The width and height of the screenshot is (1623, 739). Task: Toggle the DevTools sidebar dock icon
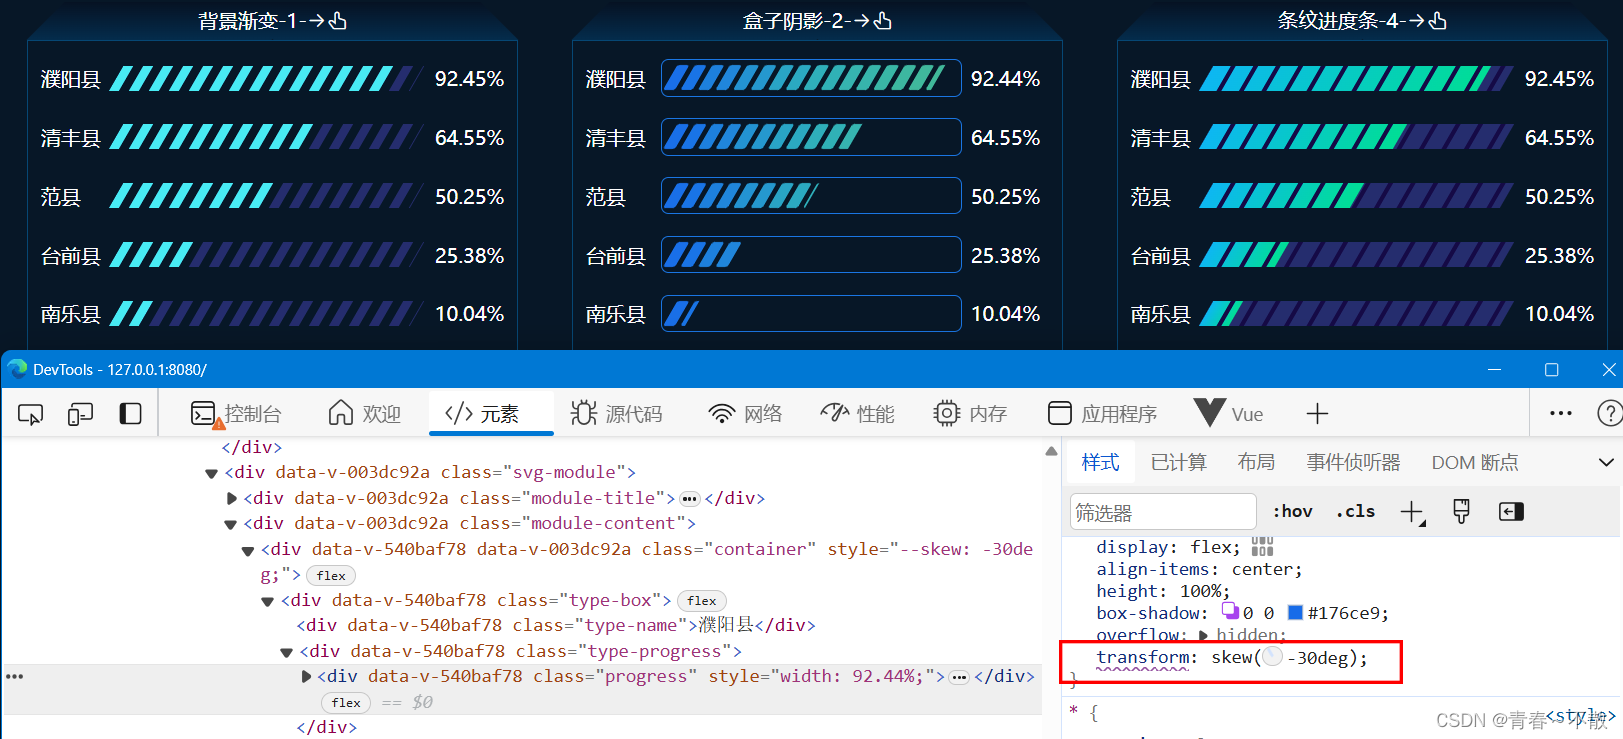pos(130,414)
